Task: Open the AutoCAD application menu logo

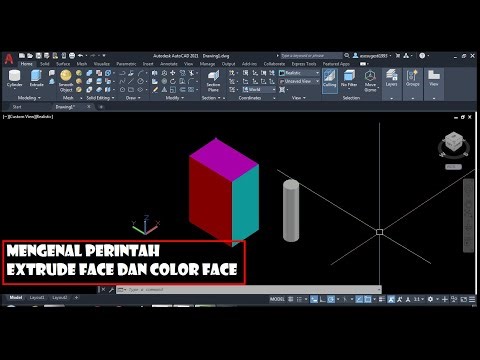Action: [x=9, y=59]
